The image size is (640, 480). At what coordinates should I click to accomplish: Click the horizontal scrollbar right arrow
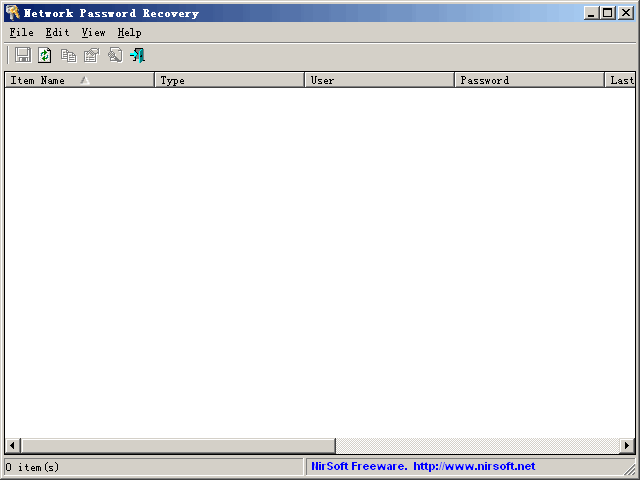(627, 445)
